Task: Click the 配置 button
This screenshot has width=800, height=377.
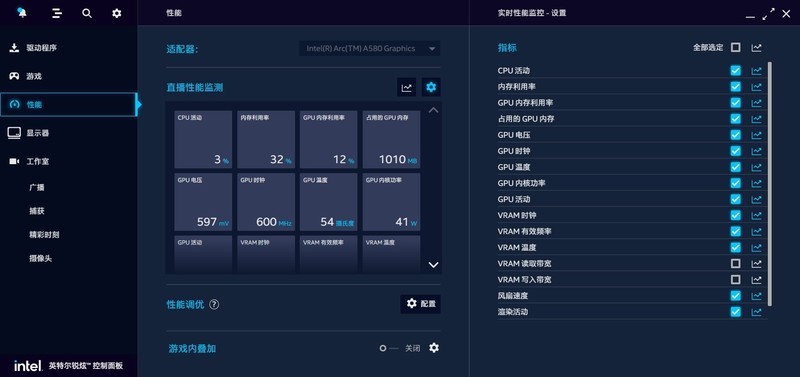Action: tap(420, 304)
